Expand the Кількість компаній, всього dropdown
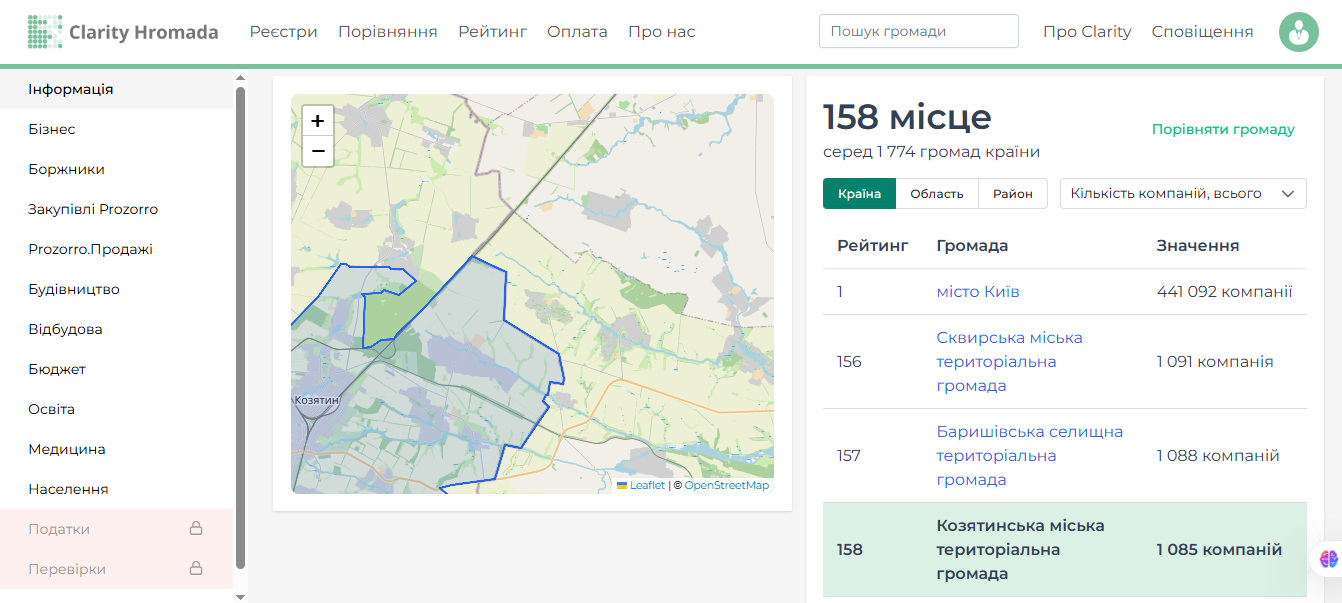This screenshot has height=603, width=1342. [1183, 194]
